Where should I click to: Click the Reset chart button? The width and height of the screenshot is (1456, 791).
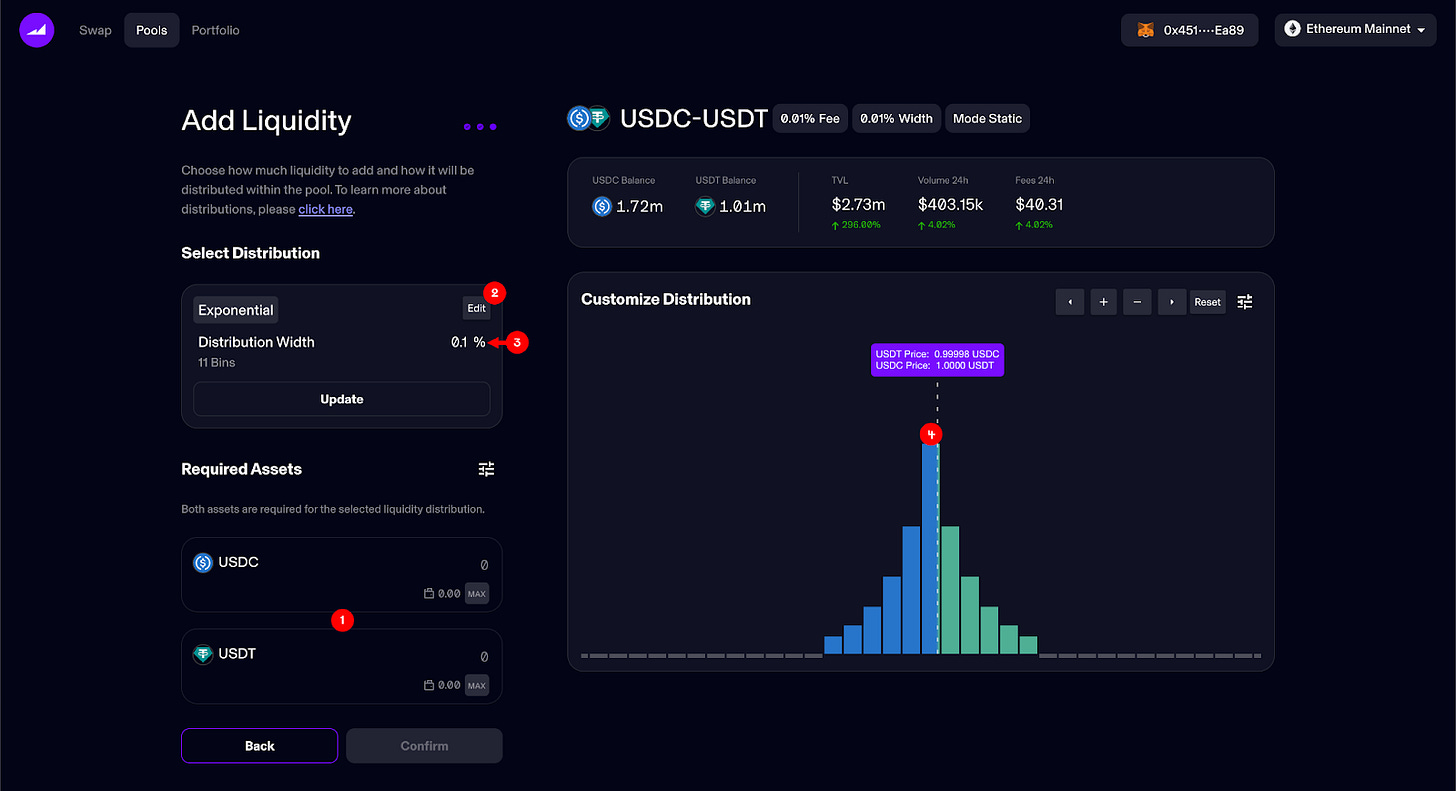point(1208,302)
